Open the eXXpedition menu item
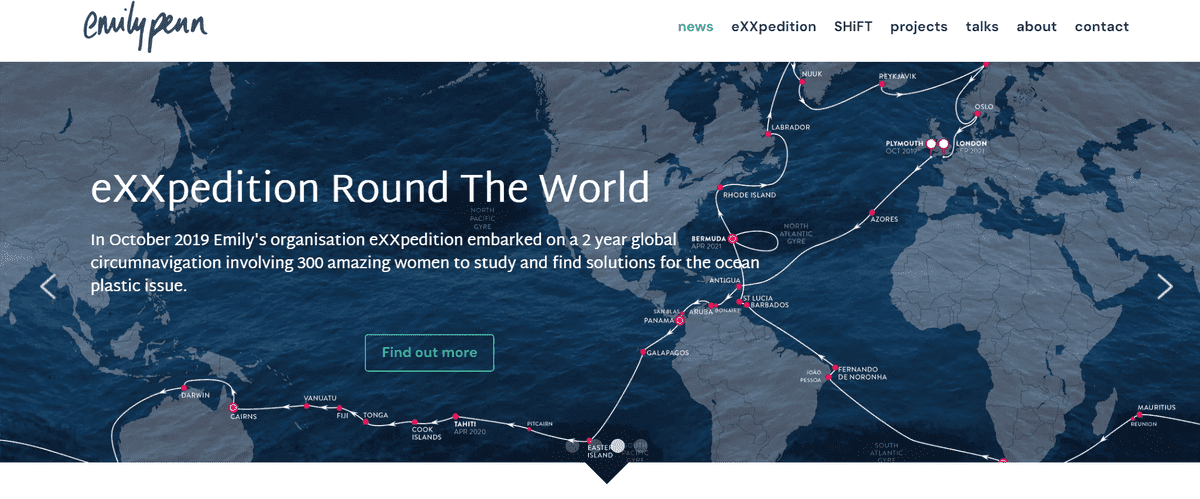 (774, 27)
